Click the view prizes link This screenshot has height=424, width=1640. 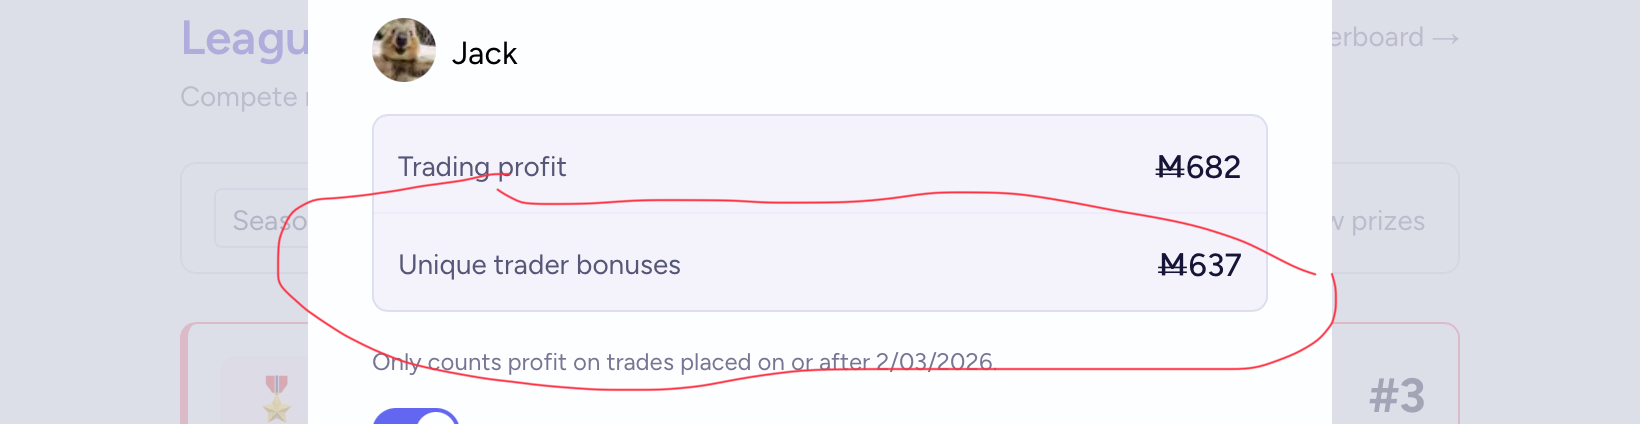pyautogui.click(x=1386, y=221)
